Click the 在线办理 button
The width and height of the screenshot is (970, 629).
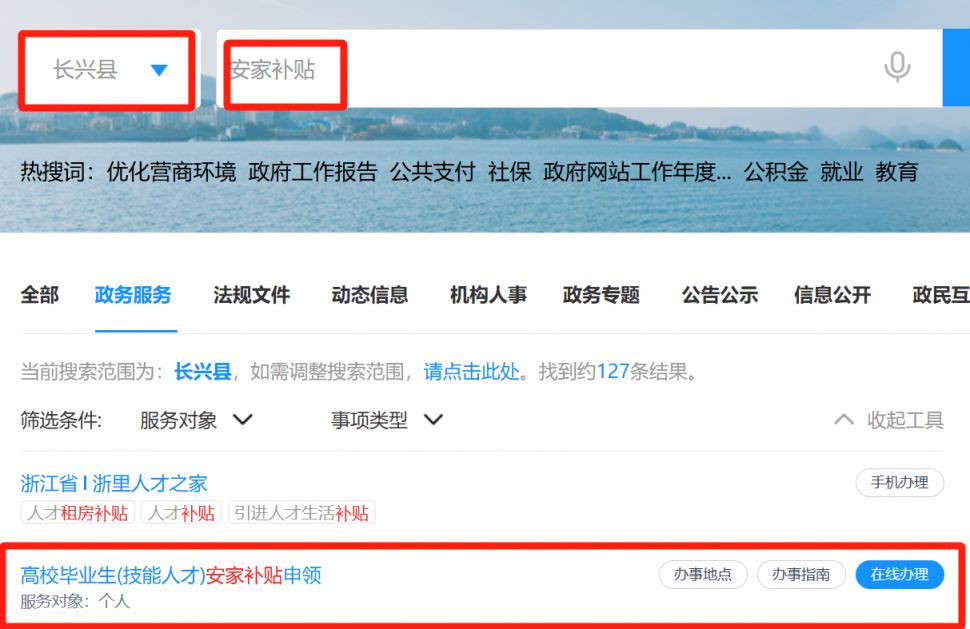point(899,575)
